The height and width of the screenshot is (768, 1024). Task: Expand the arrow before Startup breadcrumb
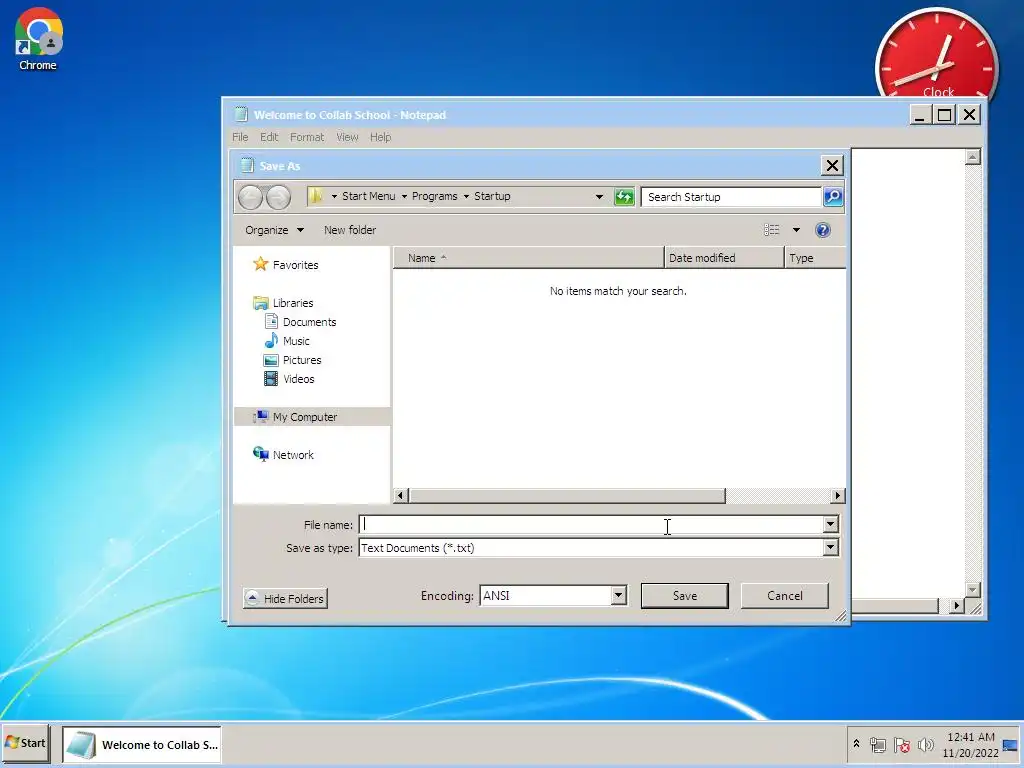coord(466,196)
